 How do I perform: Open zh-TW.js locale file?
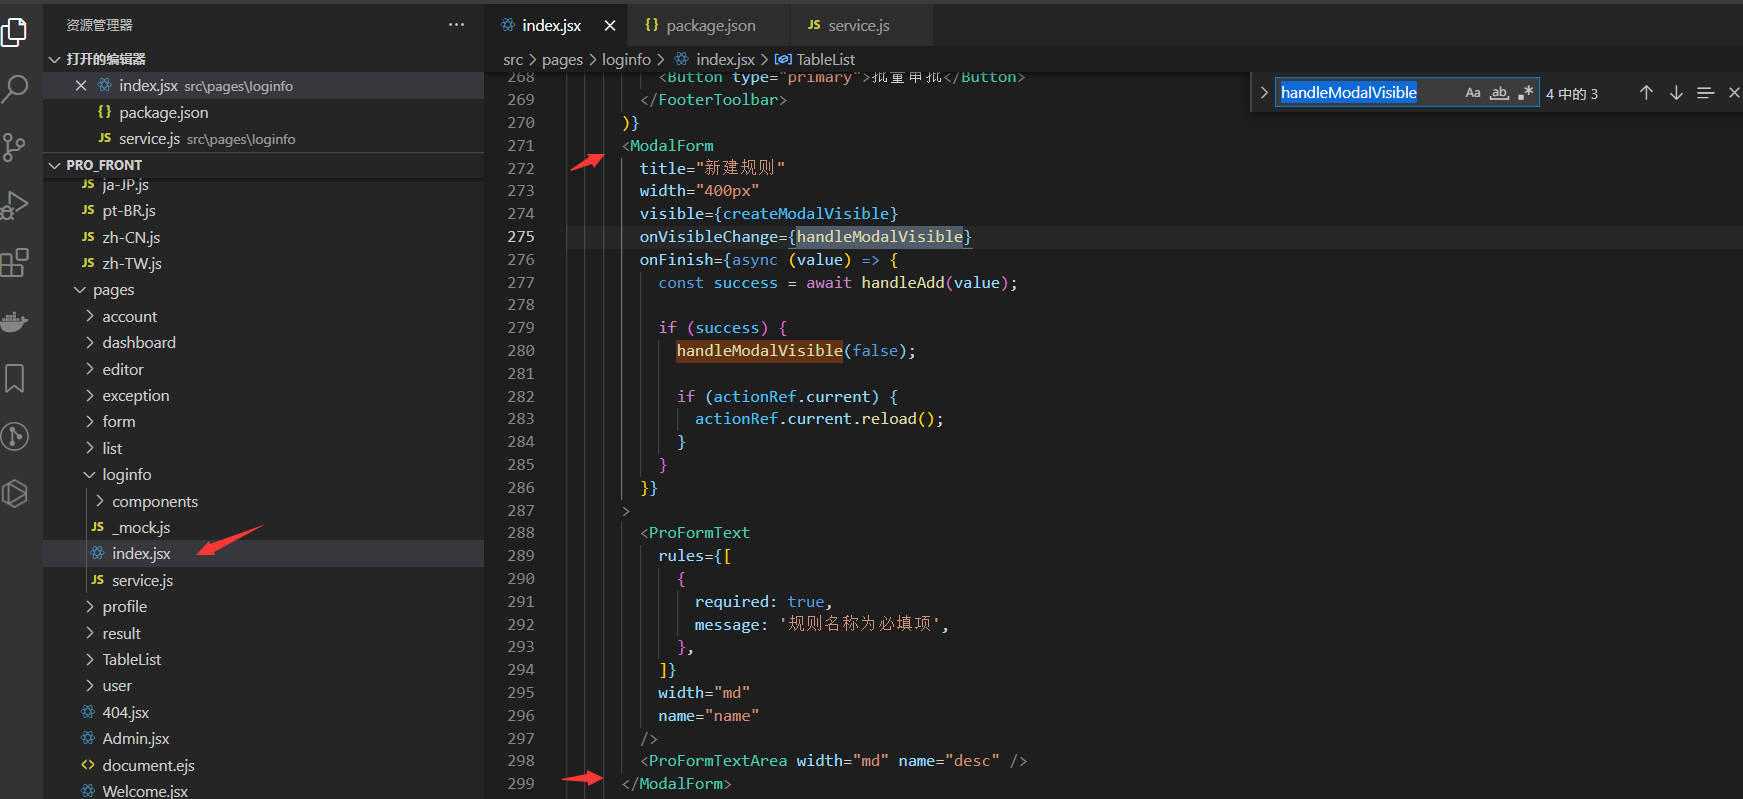pos(264,264)
